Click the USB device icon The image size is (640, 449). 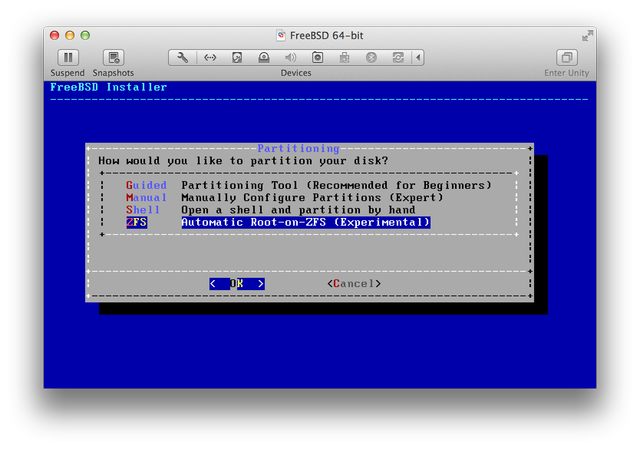(x=344, y=58)
